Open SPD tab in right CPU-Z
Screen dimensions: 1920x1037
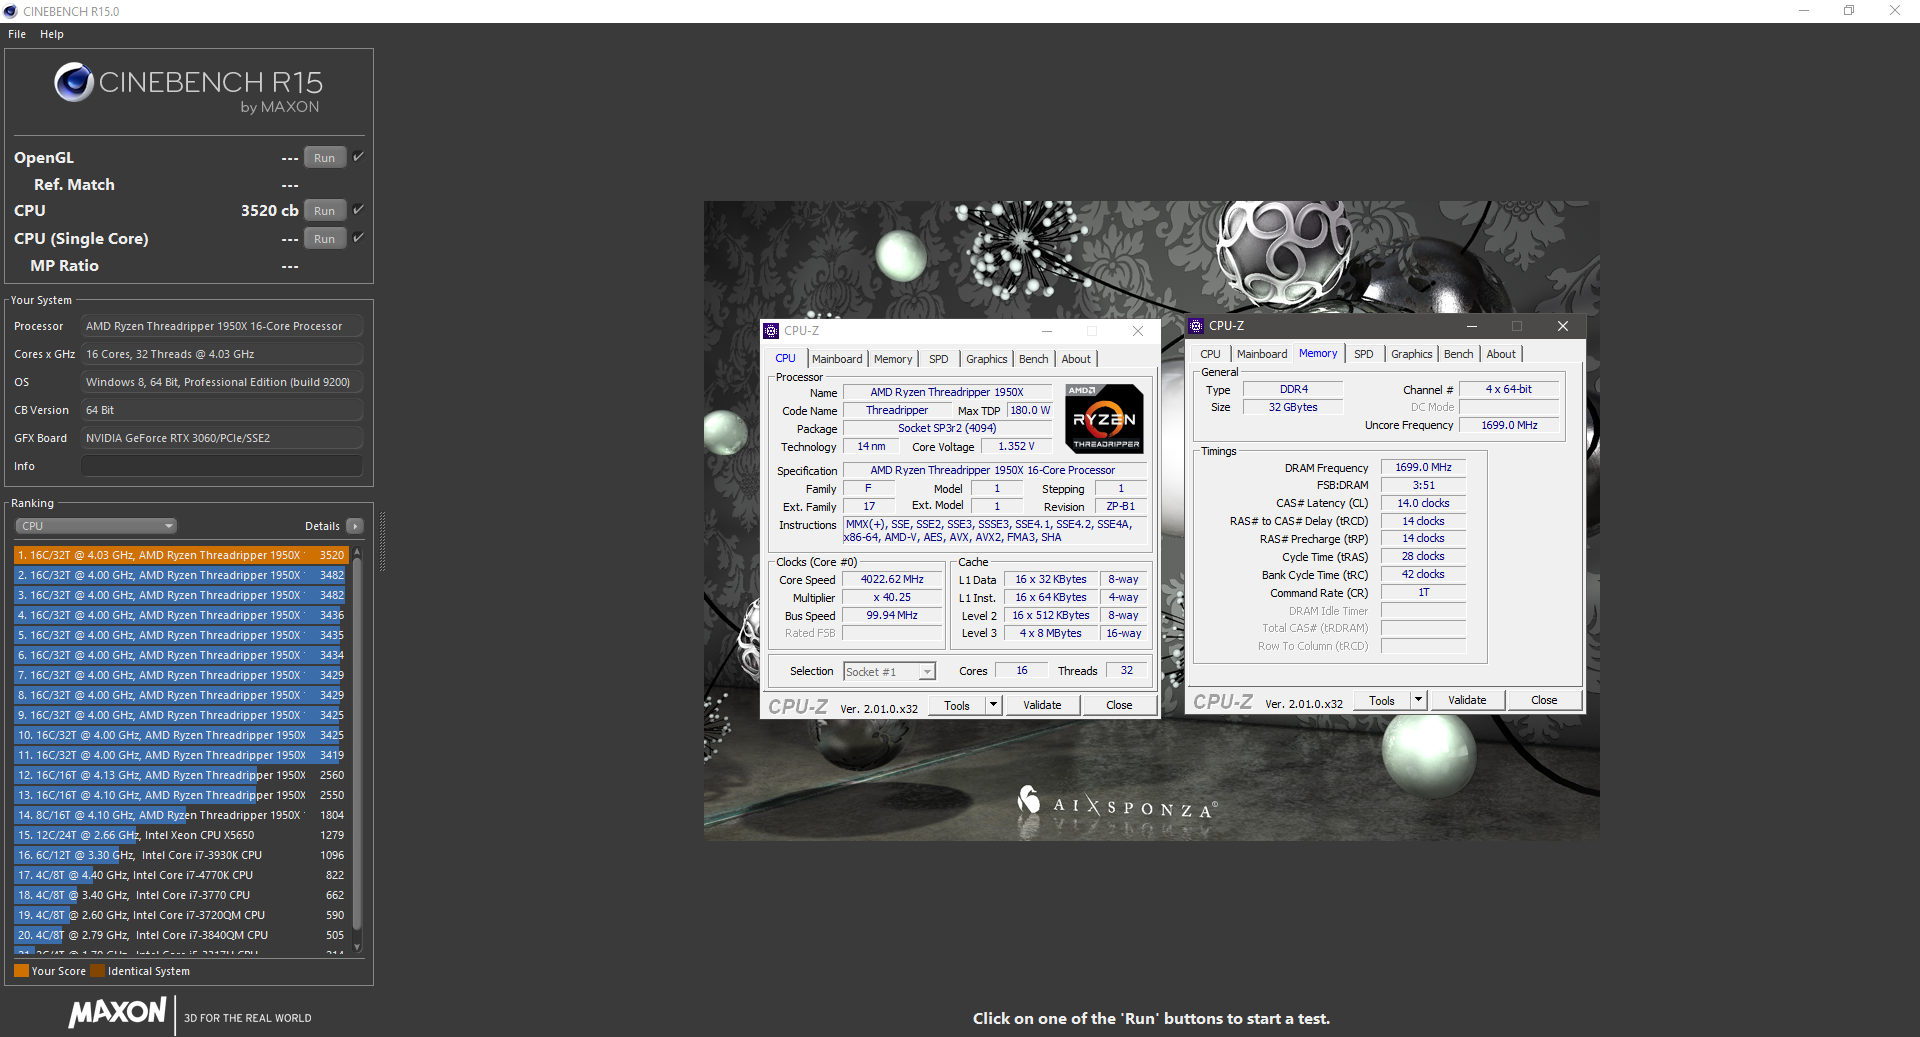pyautogui.click(x=1363, y=354)
